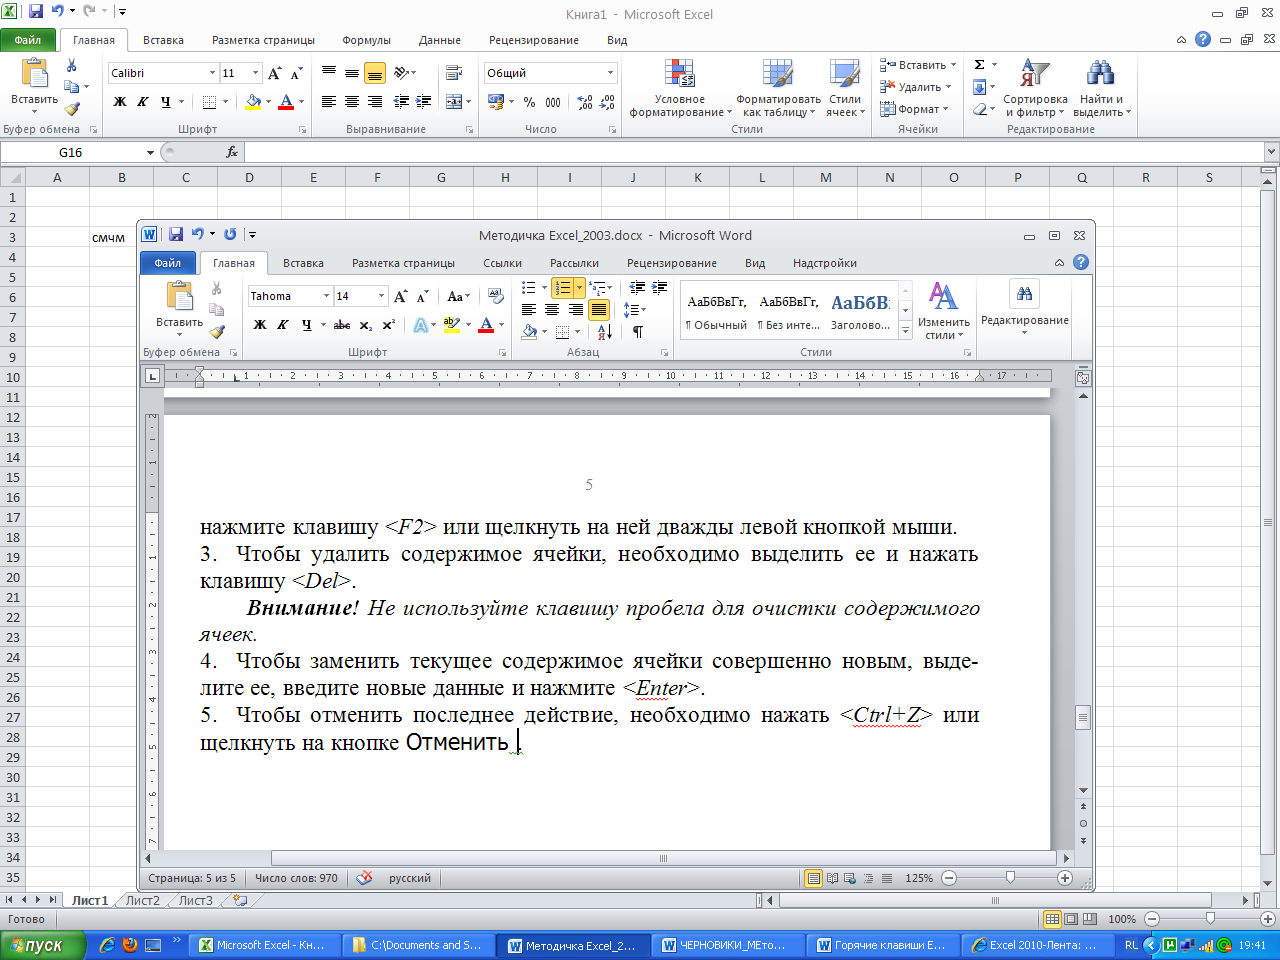The image size is (1280, 960).
Task: Click Excel 'Вставить' button in Cells group
Action: click(918, 65)
